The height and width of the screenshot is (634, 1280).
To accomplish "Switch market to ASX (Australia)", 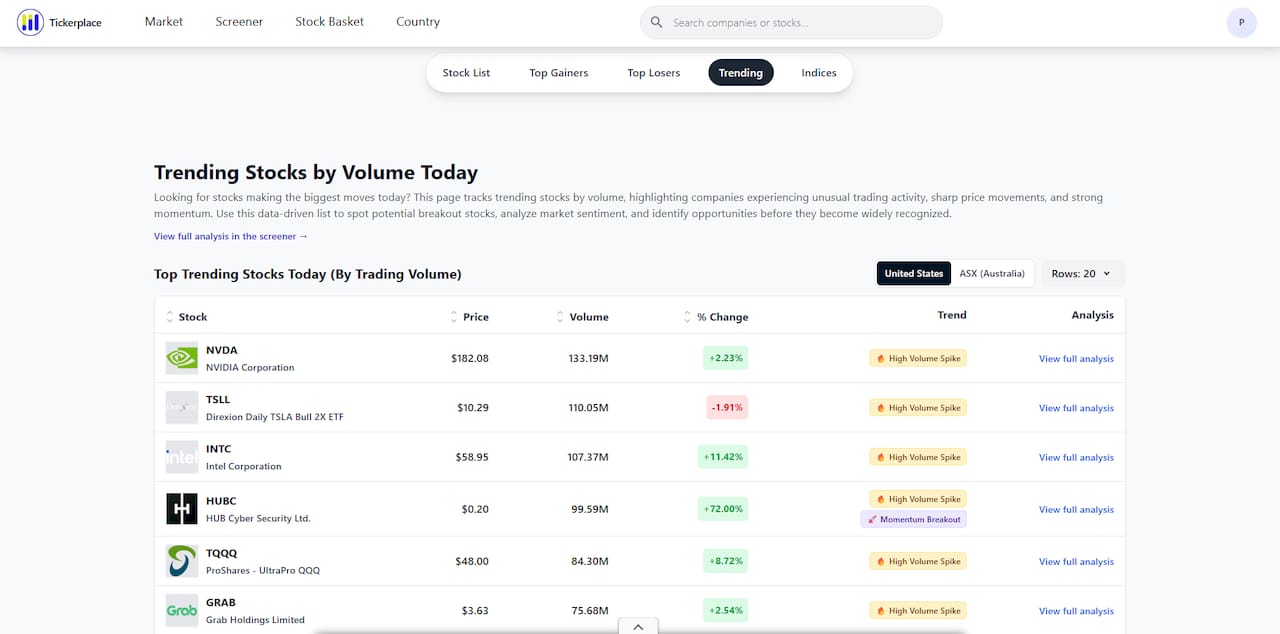I will click(x=991, y=273).
